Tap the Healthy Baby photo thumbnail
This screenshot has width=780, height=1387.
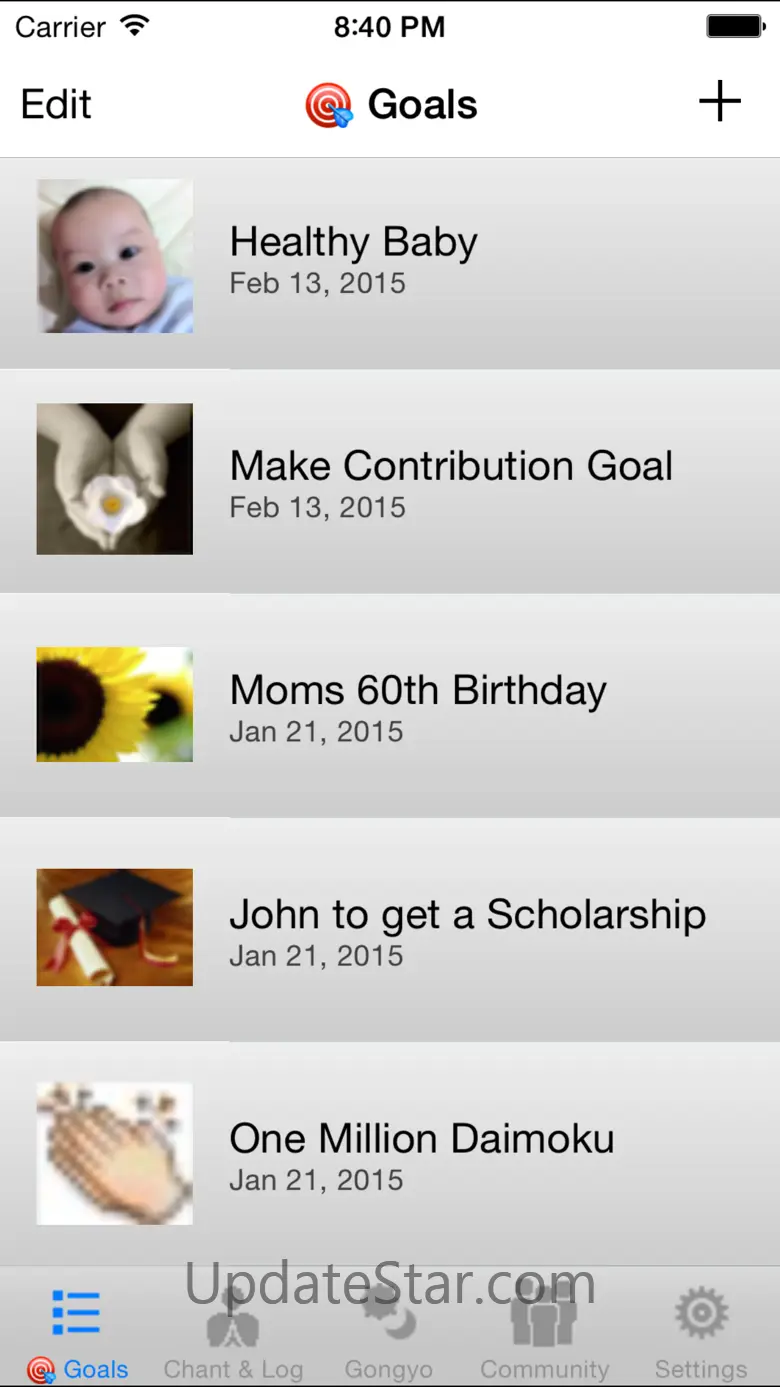pos(115,256)
